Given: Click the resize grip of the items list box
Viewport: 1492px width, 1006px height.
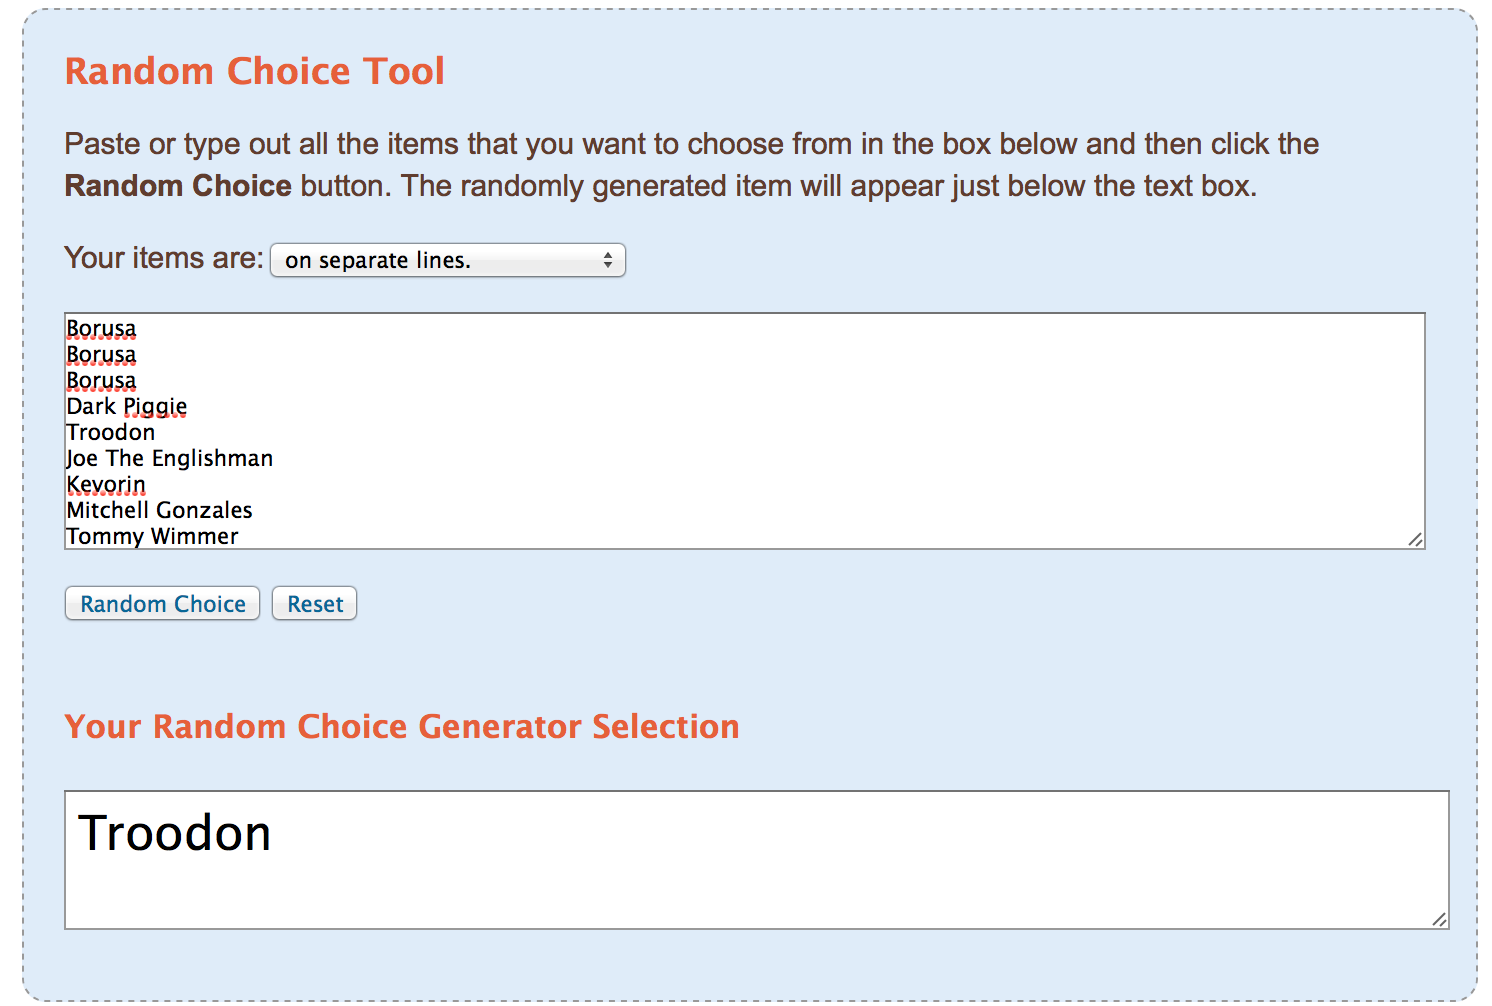Looking at the screenshot, I should (1415, 539).
